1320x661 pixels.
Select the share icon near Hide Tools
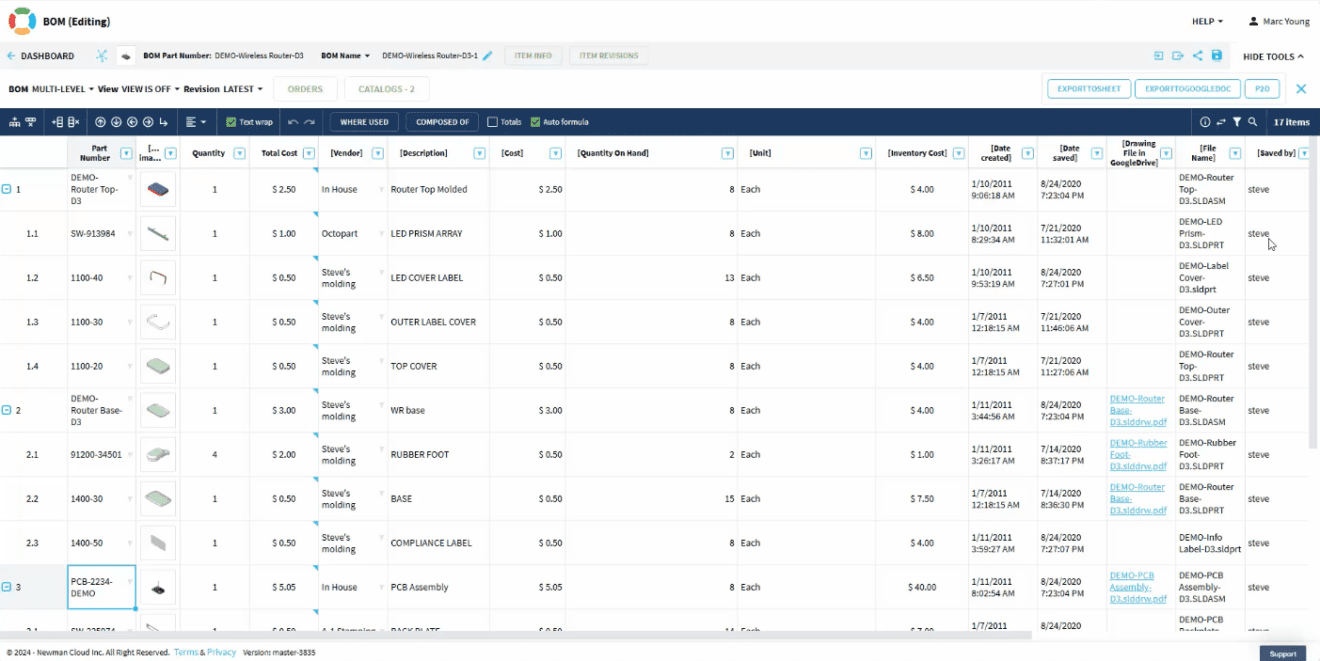(x=1198, y=56)
